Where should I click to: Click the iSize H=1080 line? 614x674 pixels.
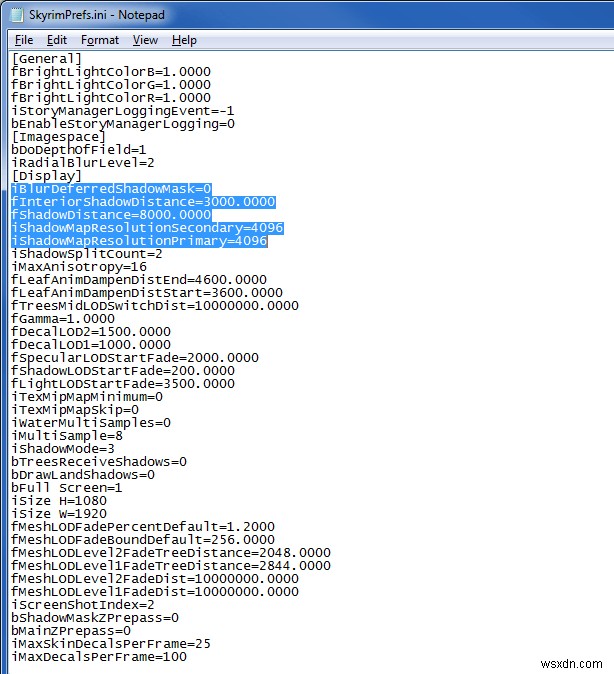[x=59, y=501]
